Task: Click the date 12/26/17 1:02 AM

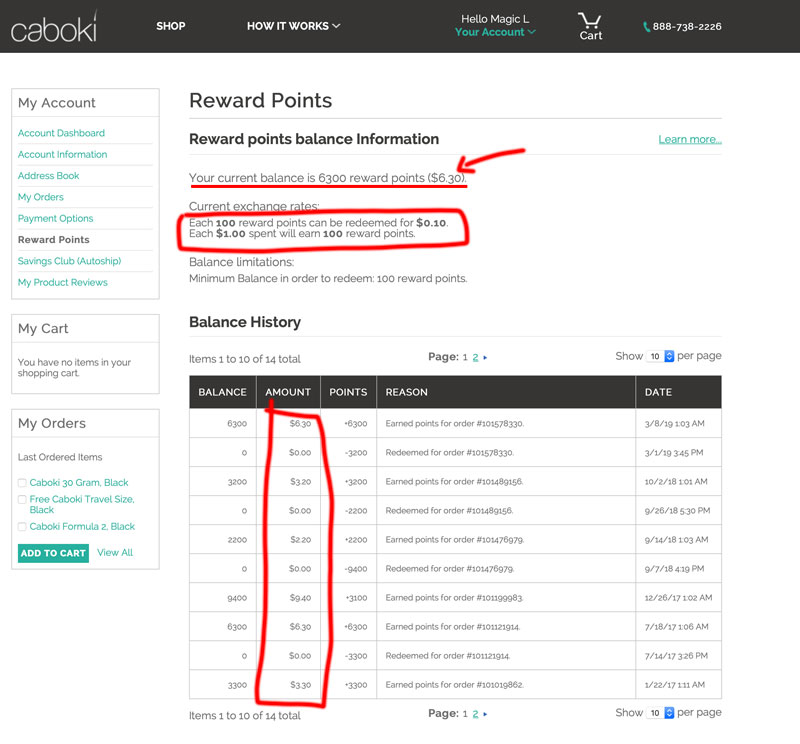Action: 678,598
